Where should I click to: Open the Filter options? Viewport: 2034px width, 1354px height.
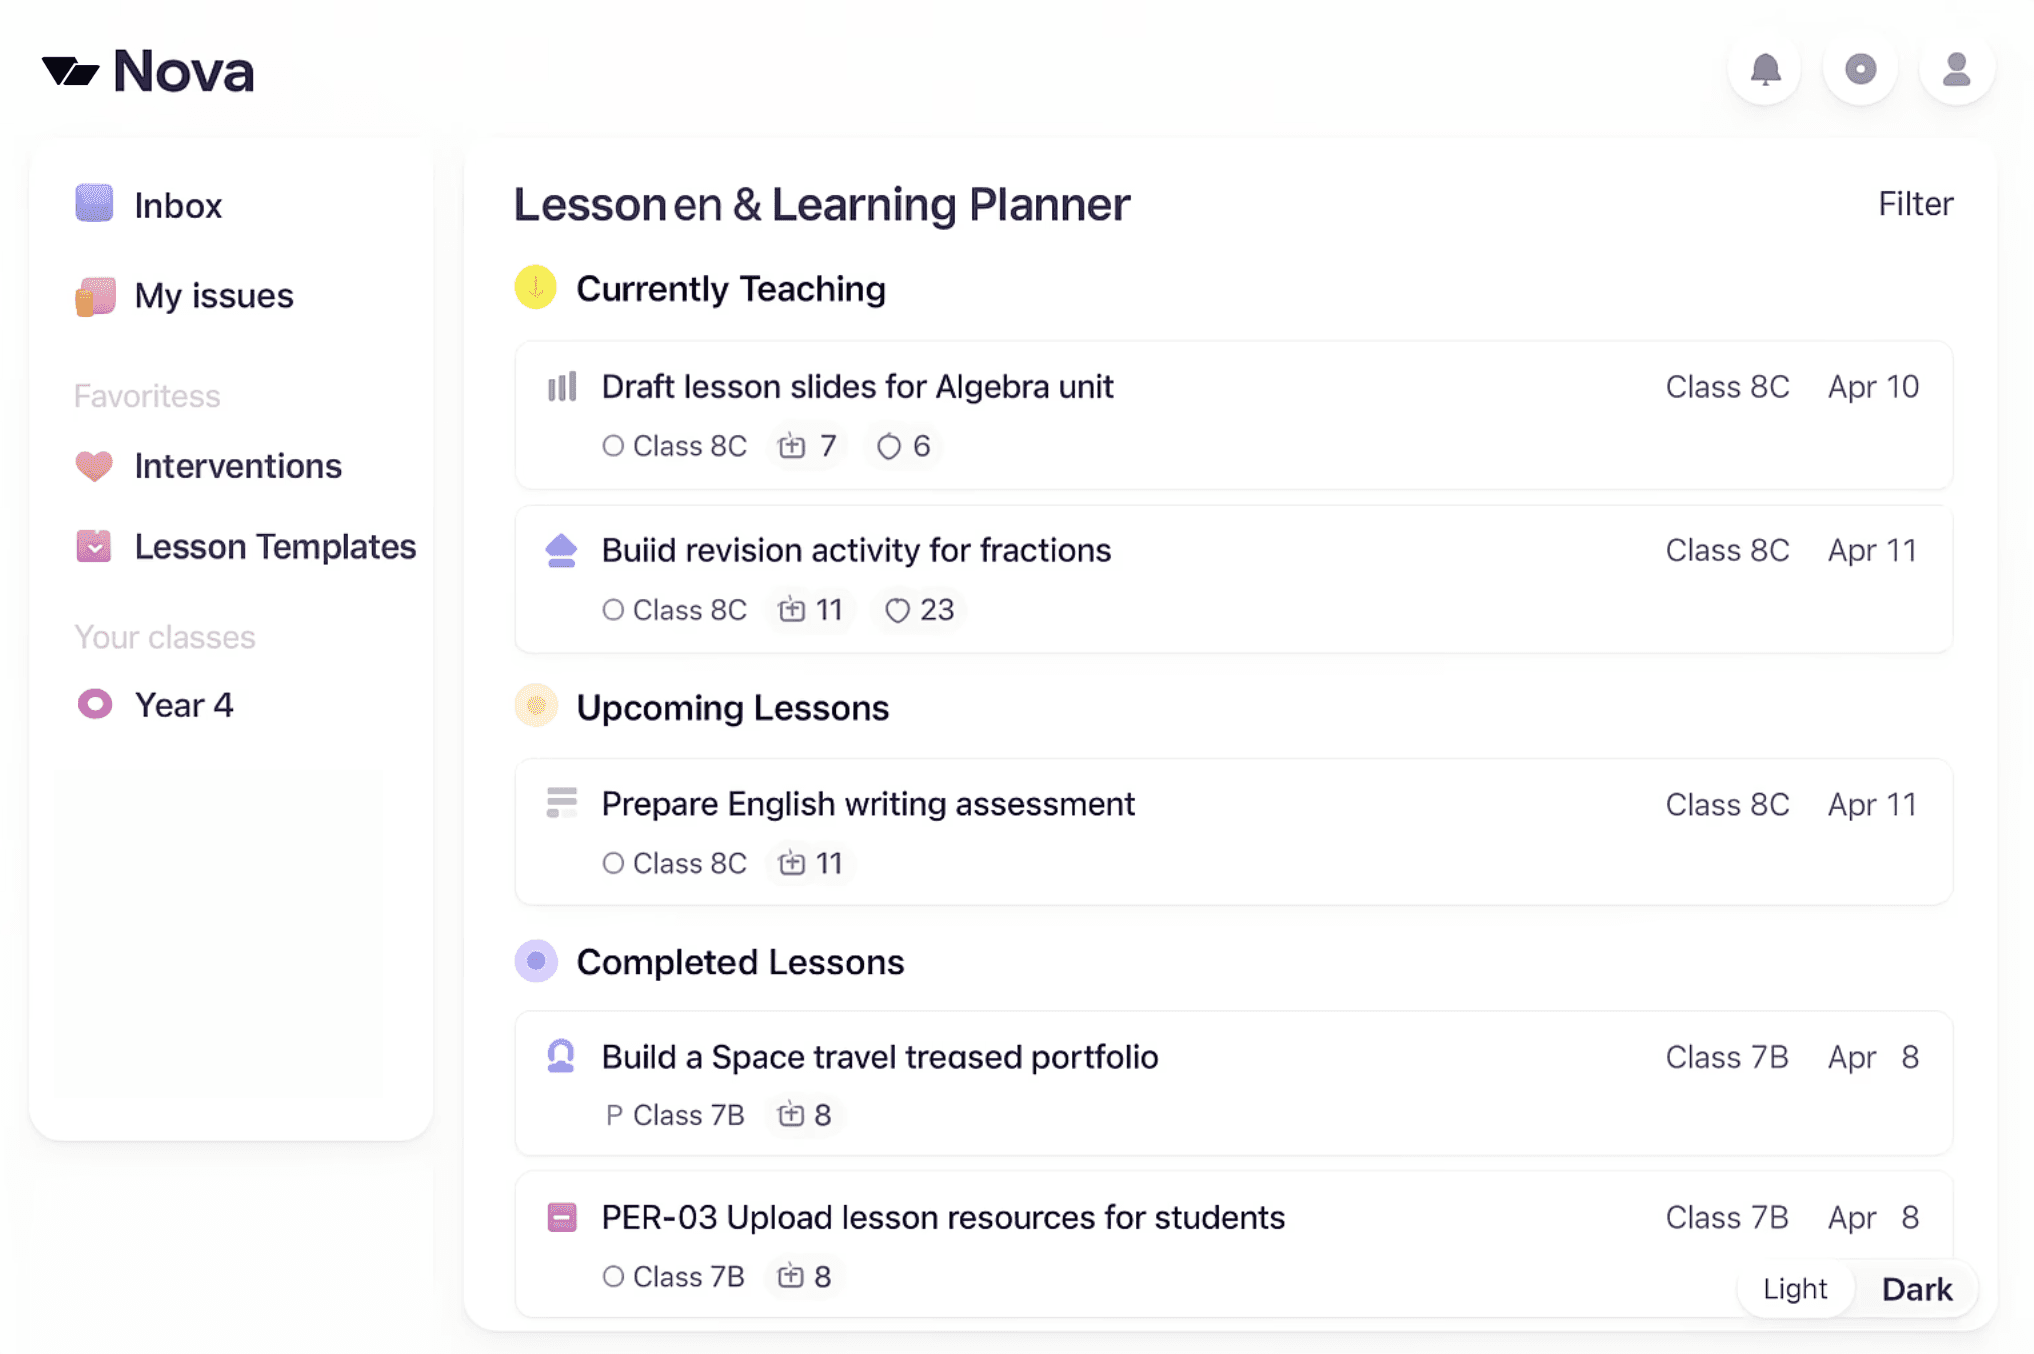coord(1915,204)
